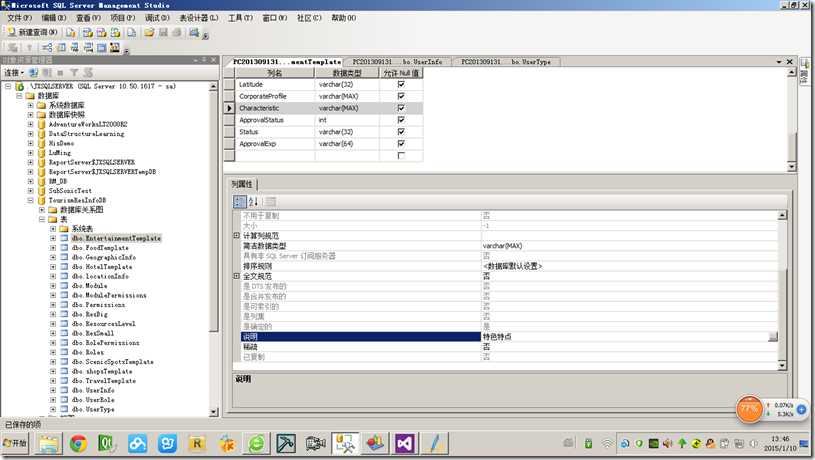815x460 pixels.
Task: Click ellipsis button in 说明 property row
Action: [773, 337]
